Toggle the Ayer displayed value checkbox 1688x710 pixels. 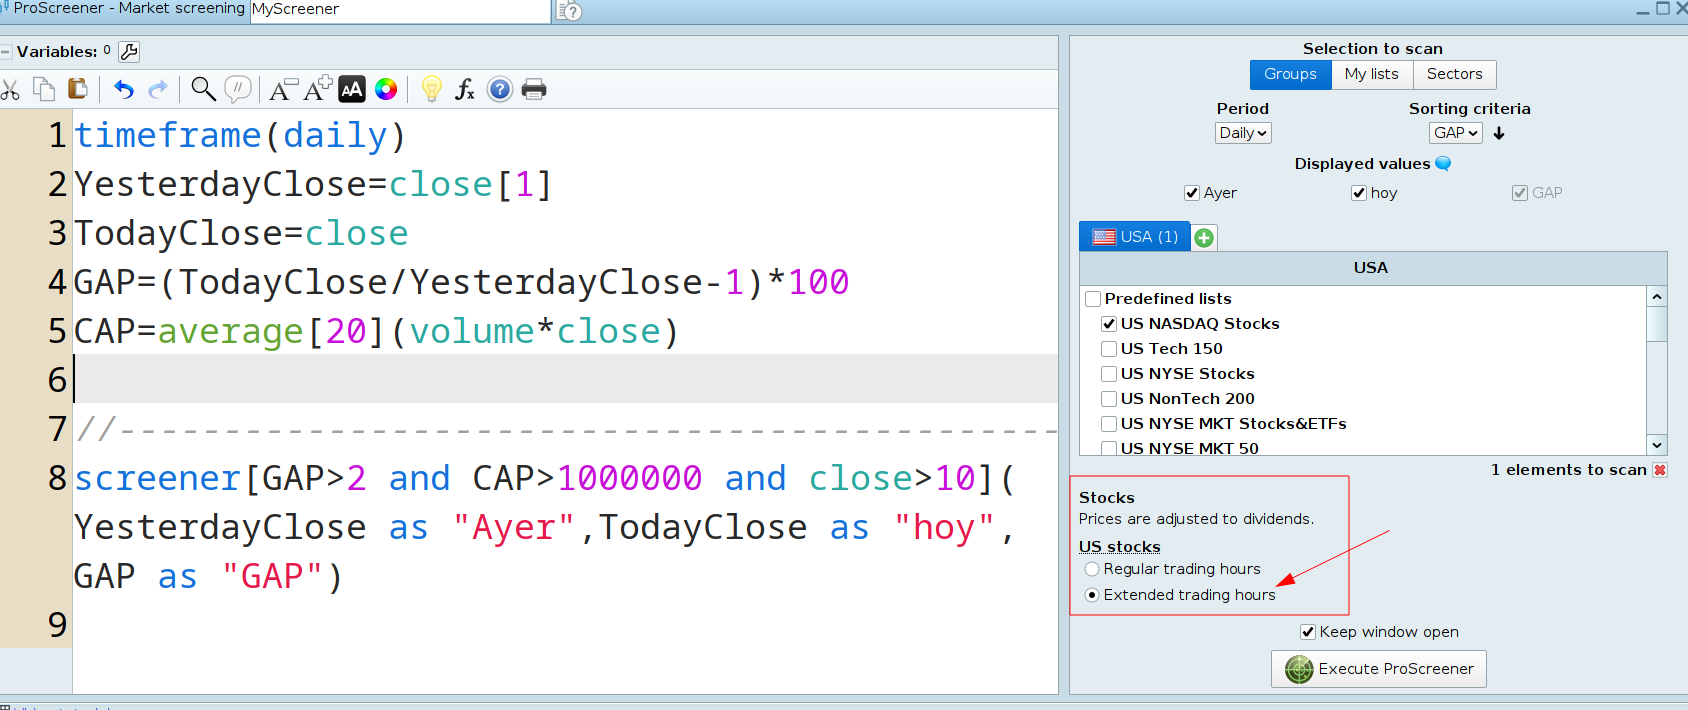(x=1191, y=193)
